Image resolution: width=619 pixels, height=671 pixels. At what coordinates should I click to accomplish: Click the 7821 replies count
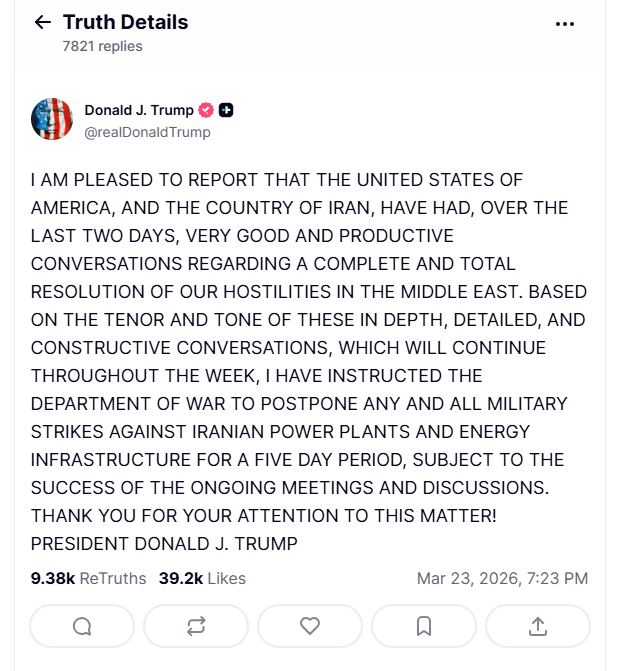(102, 46)
